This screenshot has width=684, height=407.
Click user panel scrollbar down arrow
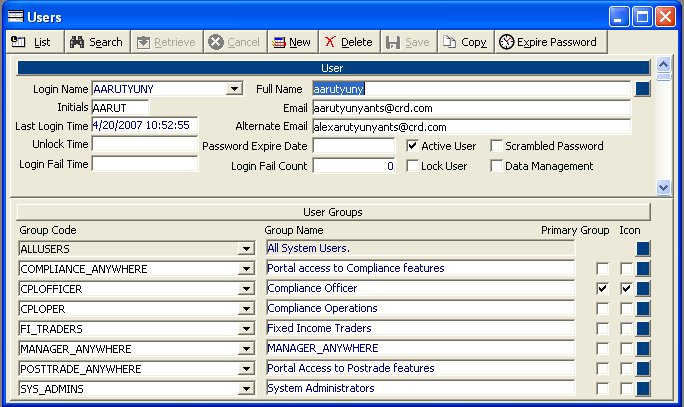coord(663,188)
